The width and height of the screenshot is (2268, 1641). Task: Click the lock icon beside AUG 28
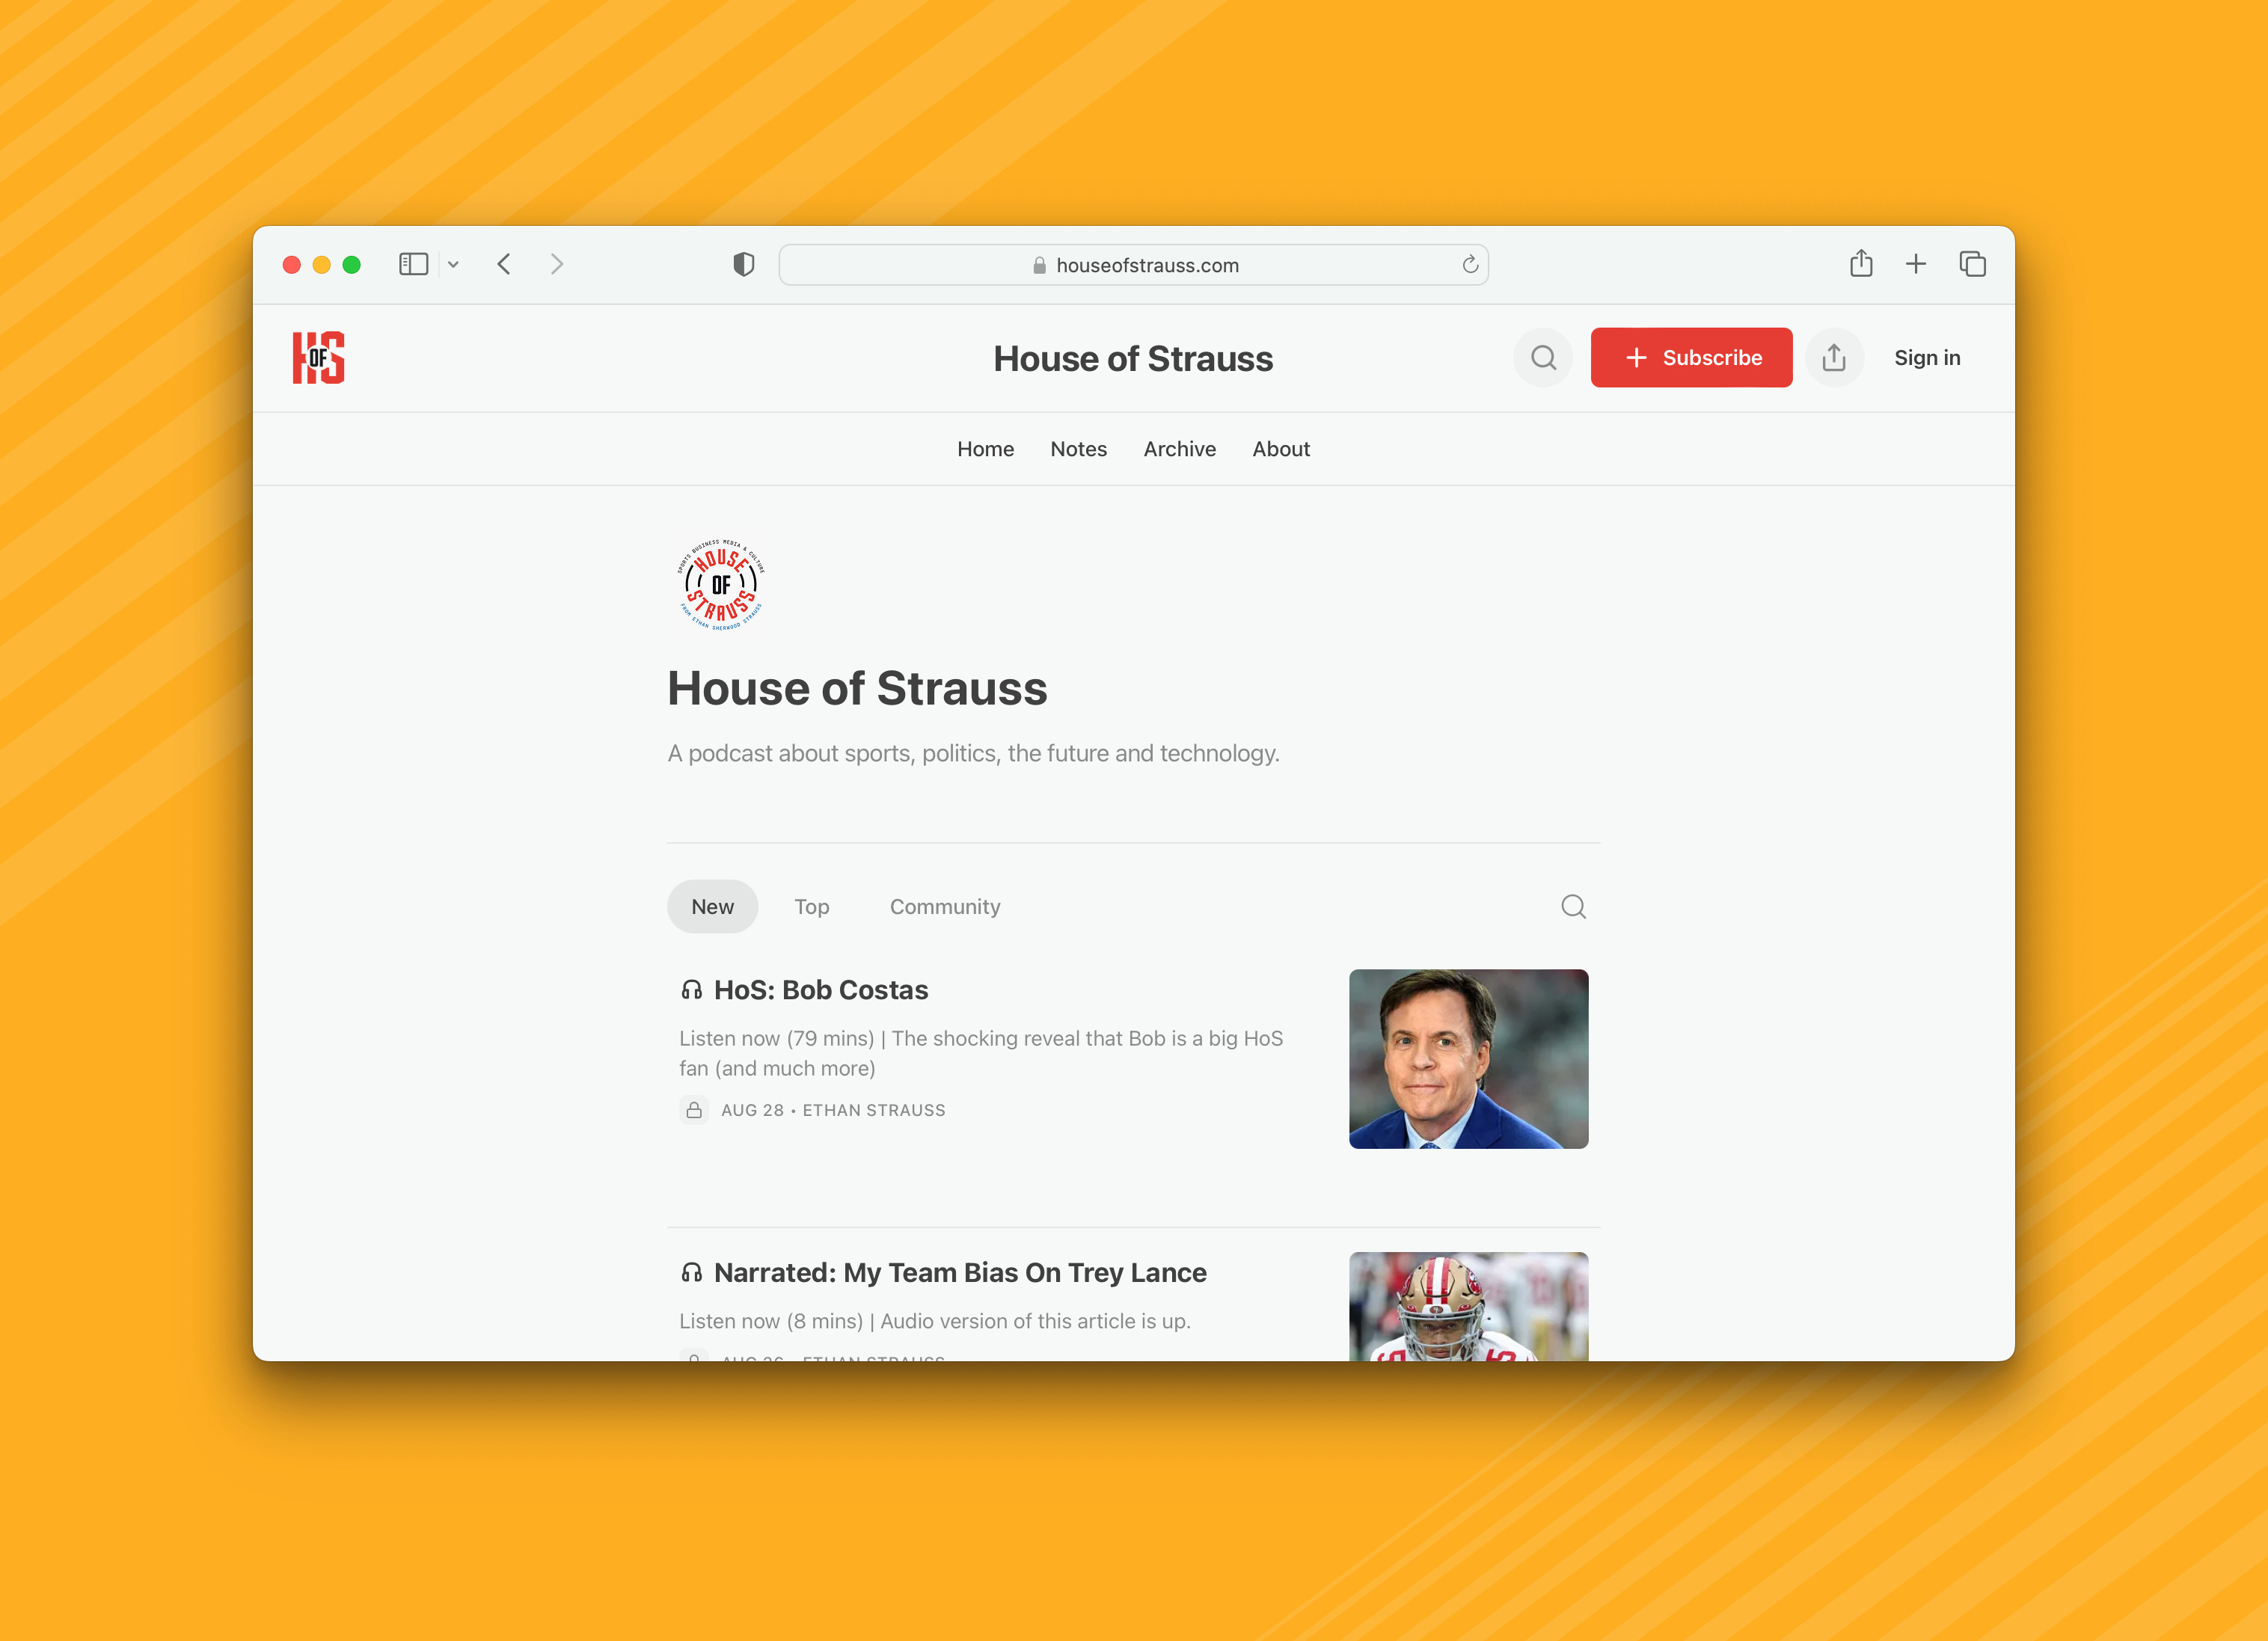click(x=694, y=1110)
